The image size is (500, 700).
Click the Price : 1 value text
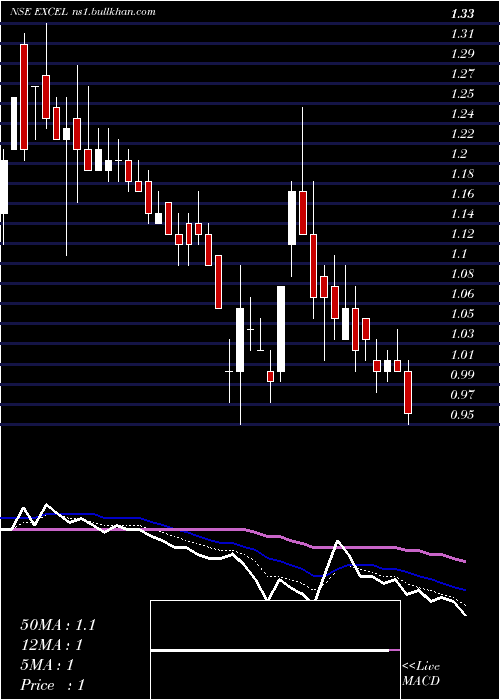click(52, 685)
